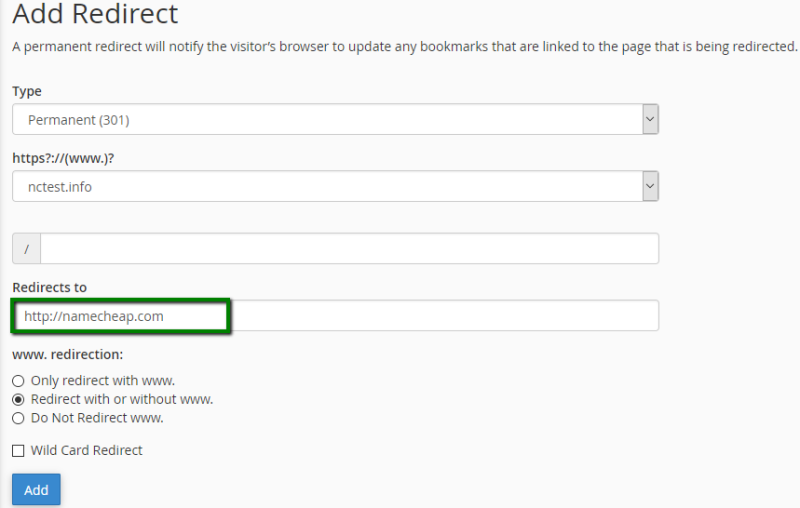
Task: Focus the path input field after the slash
Action: point(348,249)
